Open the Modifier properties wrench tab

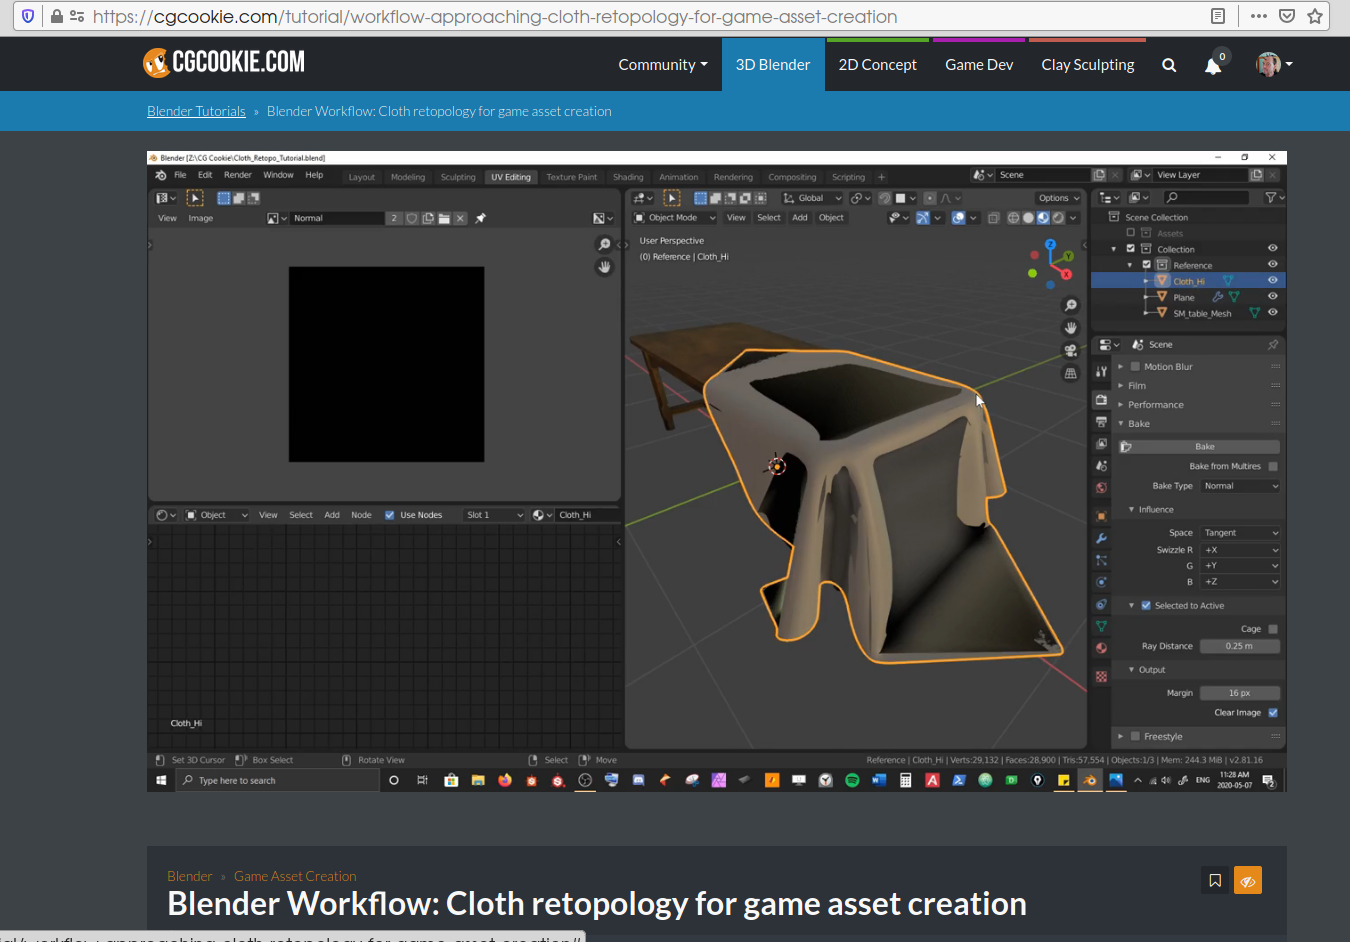pyautogui.click(x=1101, y=538)
